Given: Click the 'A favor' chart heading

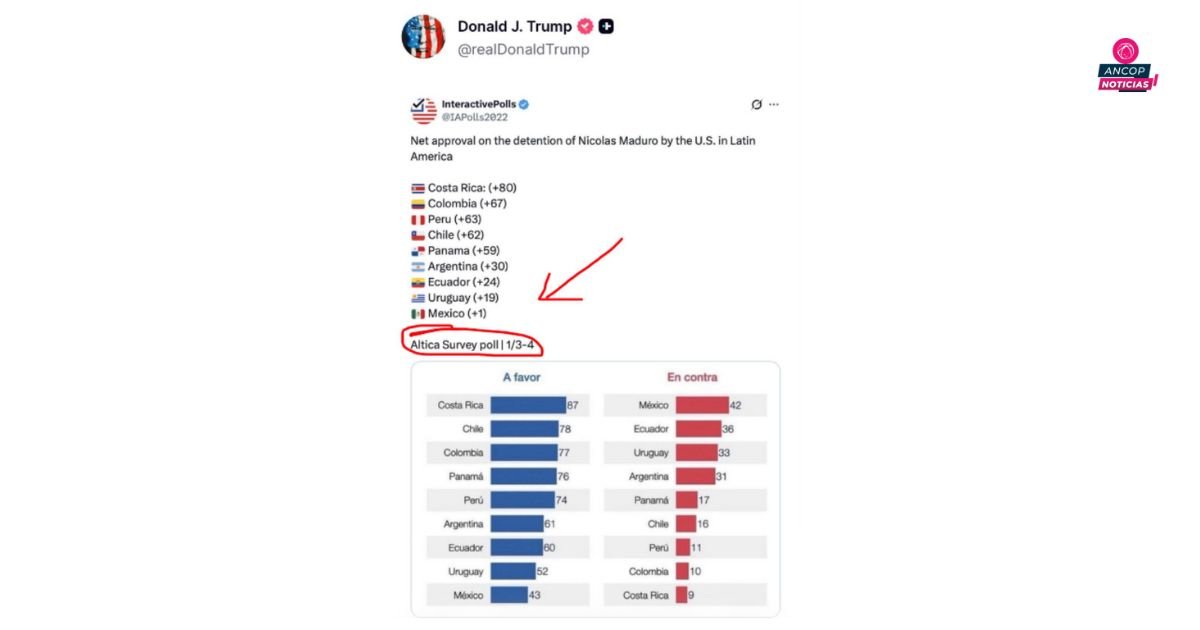Looking at the screenshot, I should [x=521, y=377].
